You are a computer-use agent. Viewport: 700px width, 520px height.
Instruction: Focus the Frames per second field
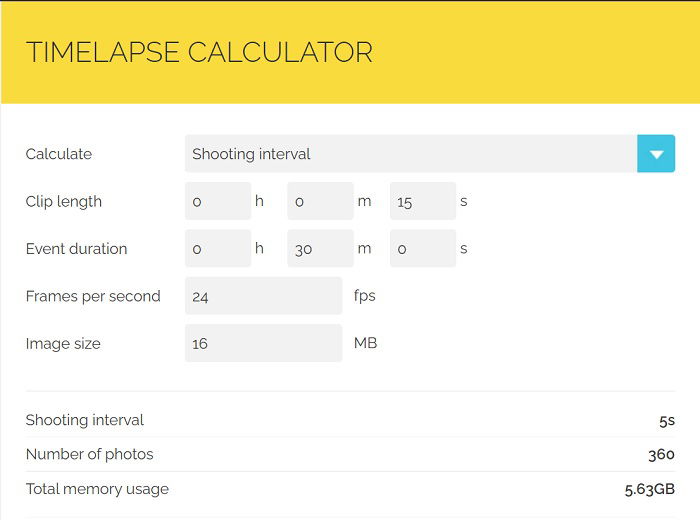[x=263, y=296]
